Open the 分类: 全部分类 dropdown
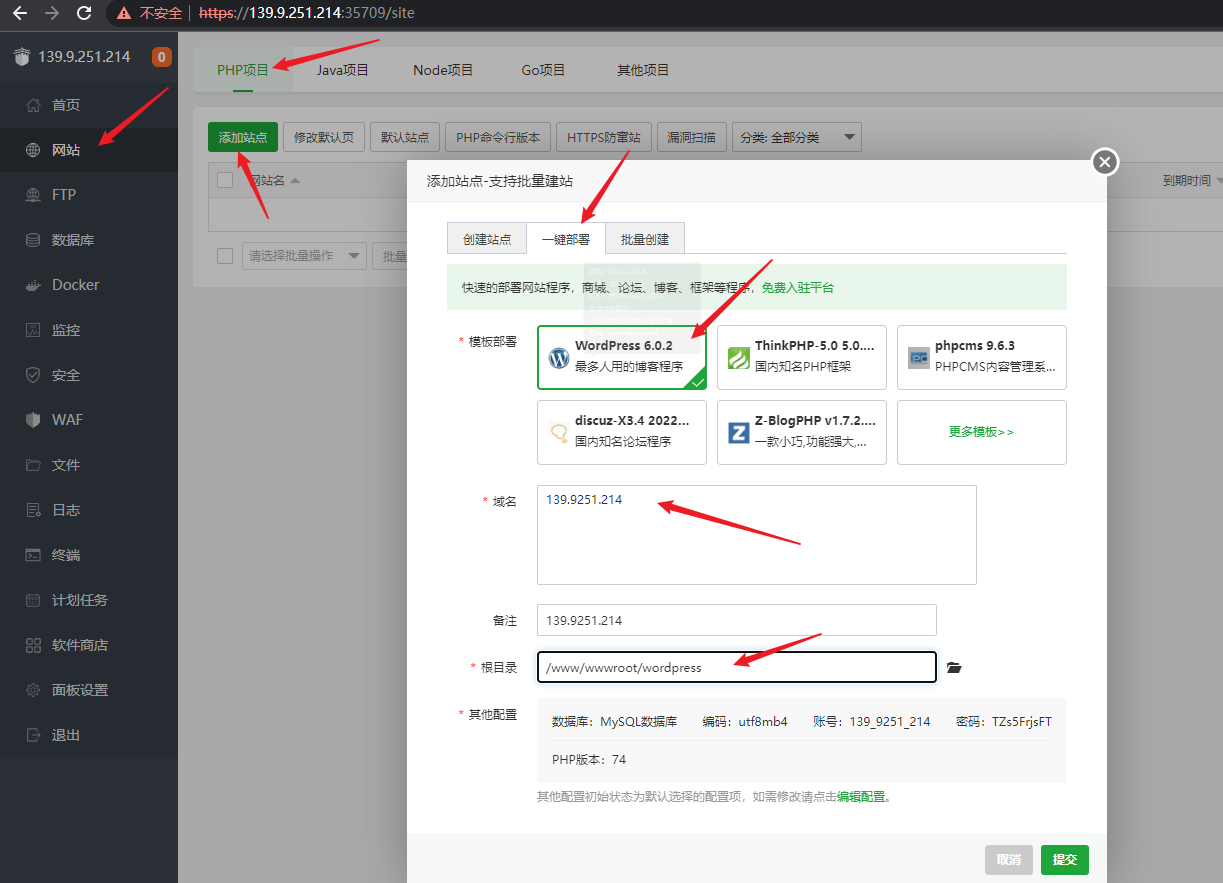Viewport: 1223px width, 883px height. 796,137
